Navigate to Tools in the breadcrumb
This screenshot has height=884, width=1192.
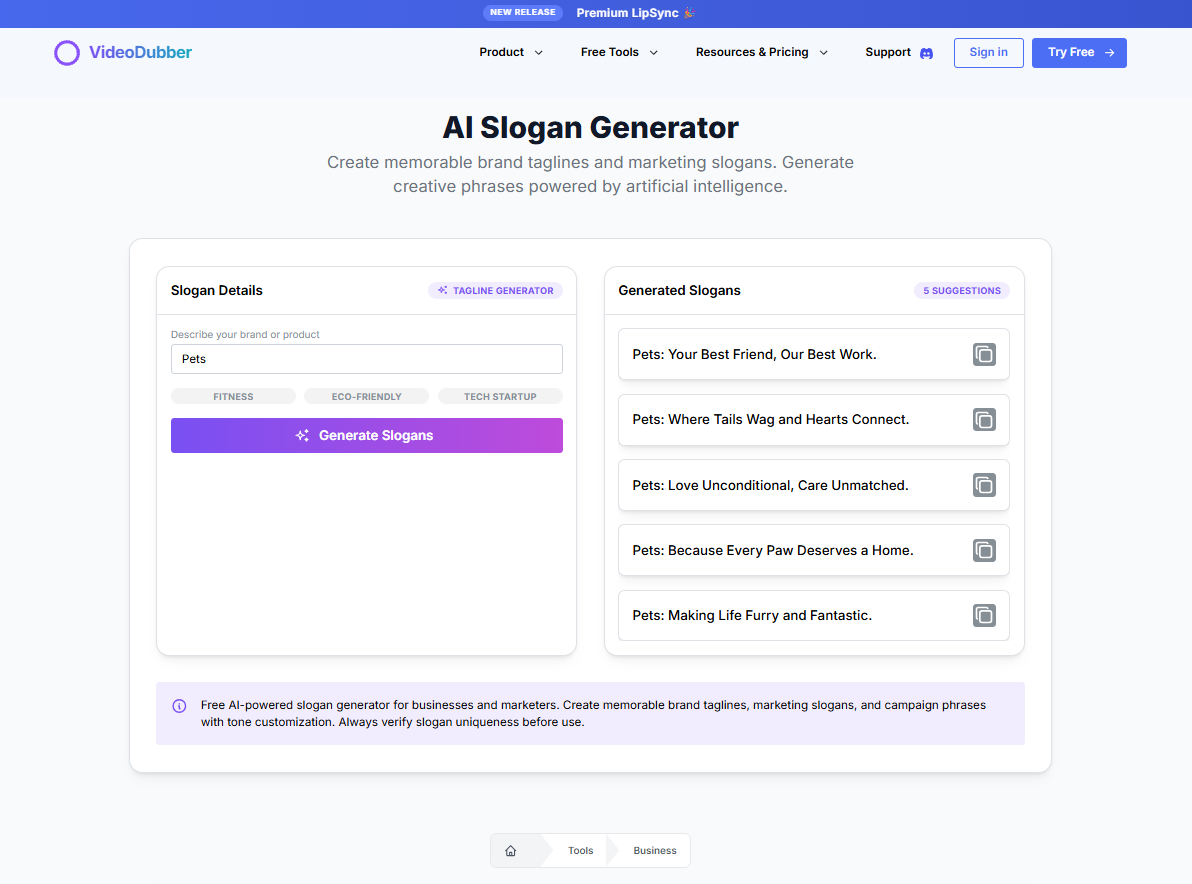(x=580, y=850)
